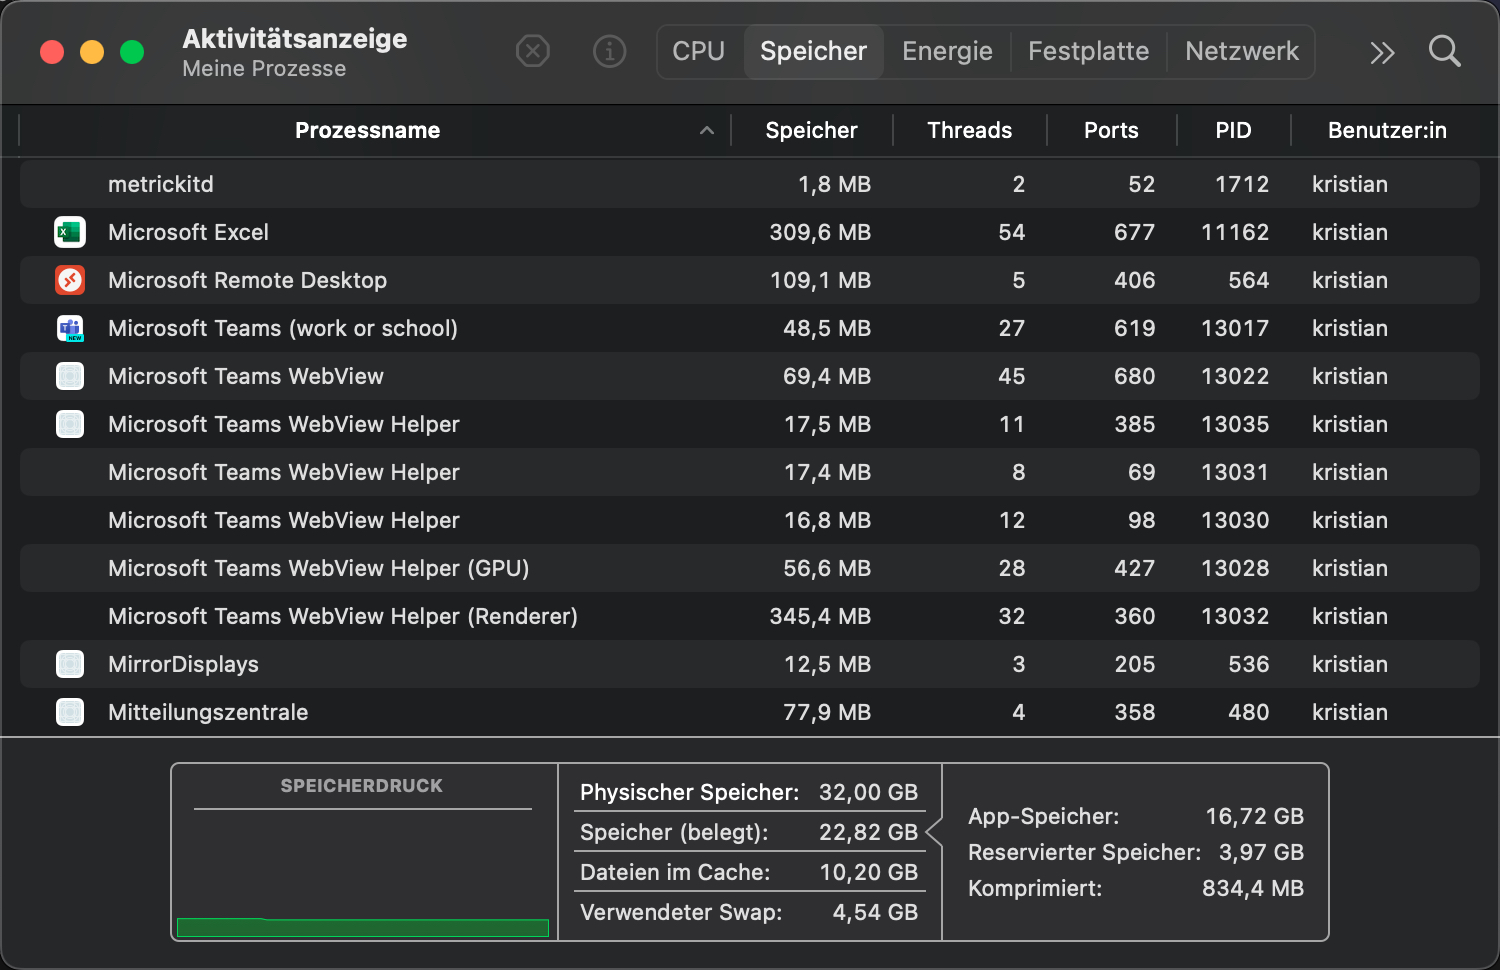Select the Netzwerk tab
The width and height of the screenshot is (1500, 970).
(x=1241, y=51)
